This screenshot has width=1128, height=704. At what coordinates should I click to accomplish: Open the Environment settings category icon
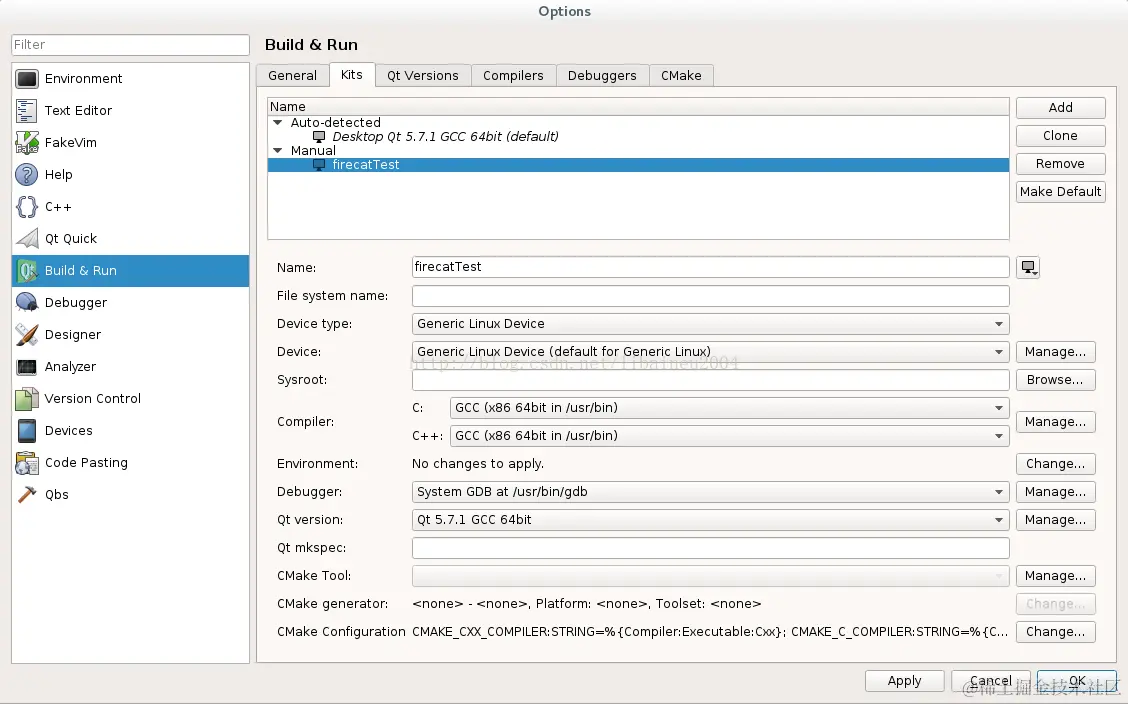pyautogui.click(x=27, y=78)
